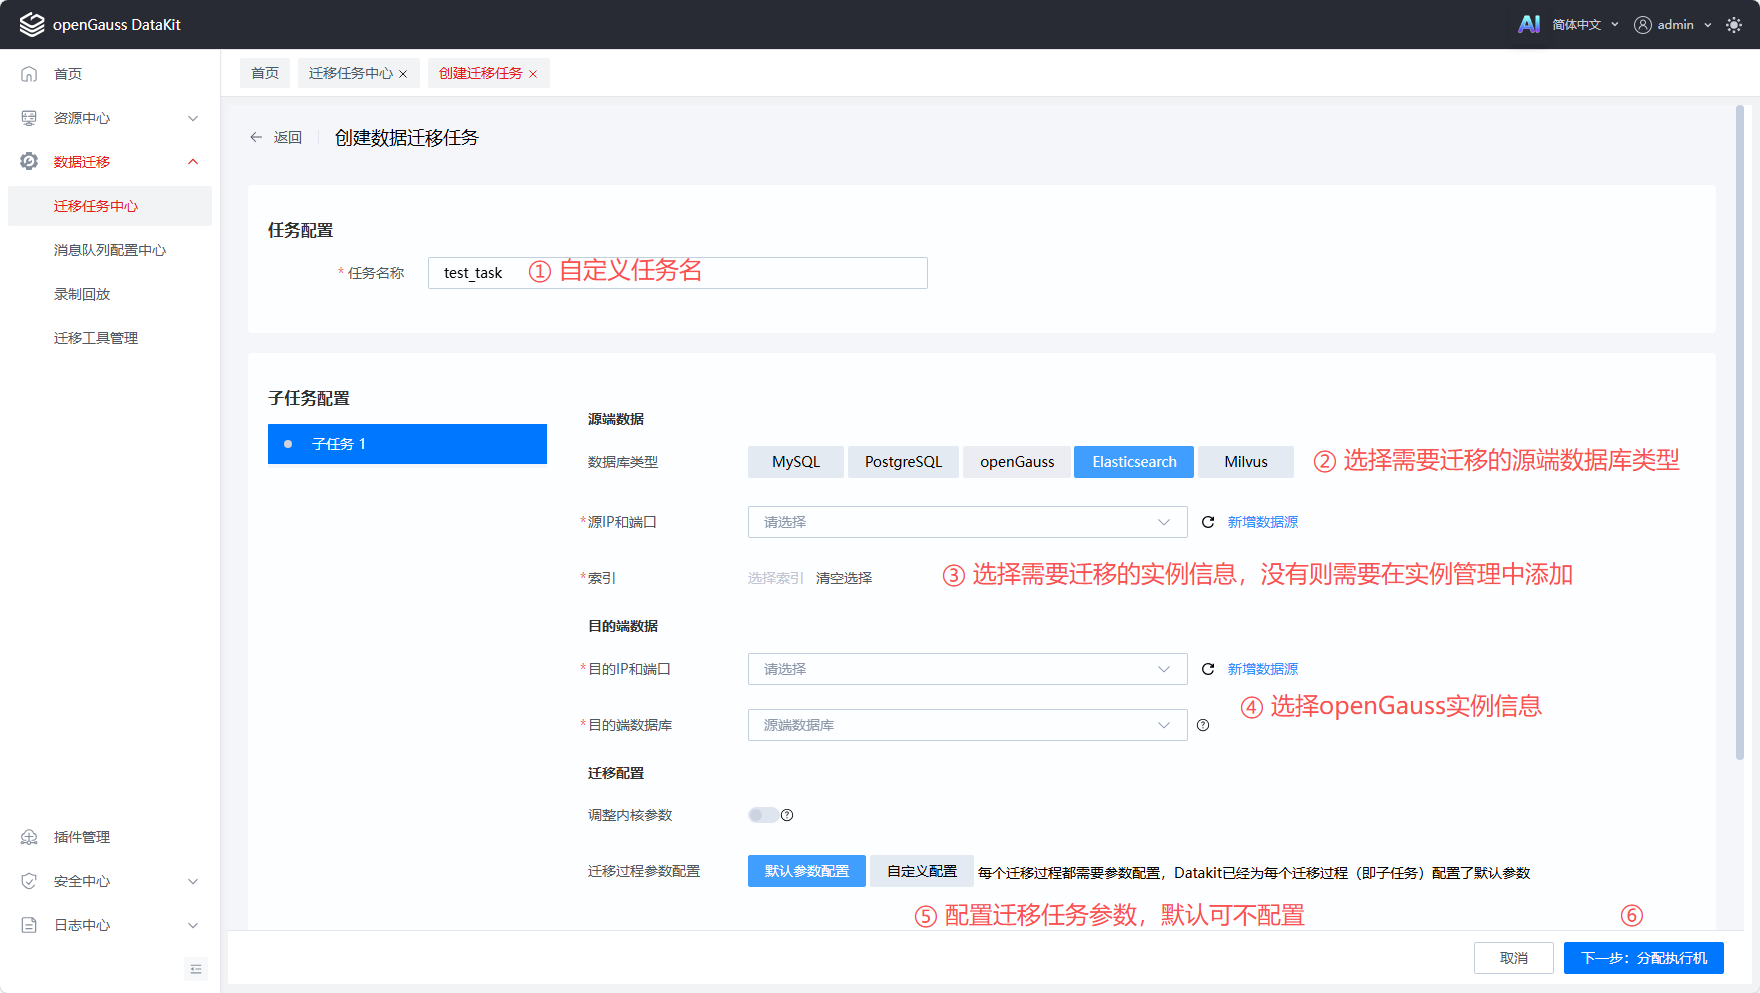Screen dimensions: 1760x993
Task: Click the 自定义配置 button
Action: pos(922,871)
